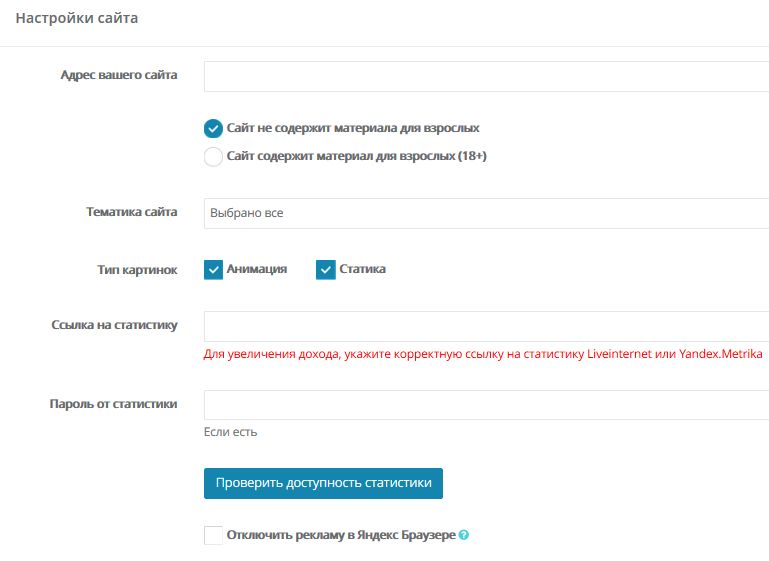Image resolution: width=769 pixels, height=561 pixels.
Task: Click the 'Тематика сайта' field label
Action: point(132,212)
